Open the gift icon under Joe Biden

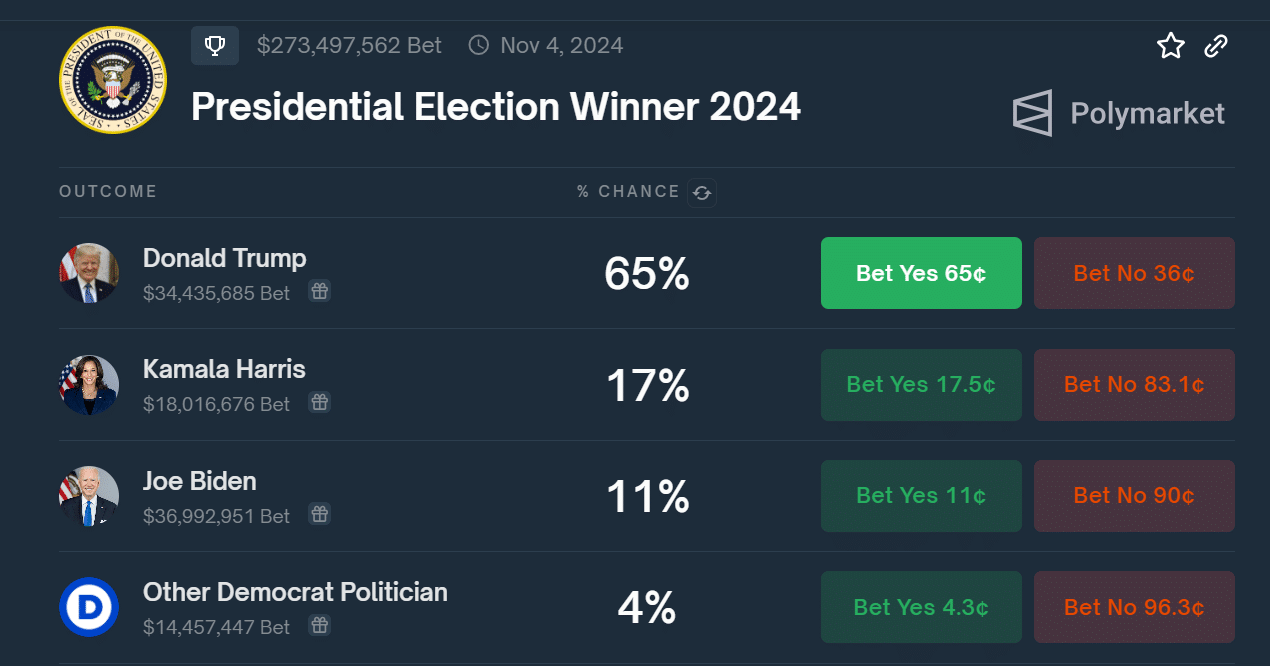319,514
